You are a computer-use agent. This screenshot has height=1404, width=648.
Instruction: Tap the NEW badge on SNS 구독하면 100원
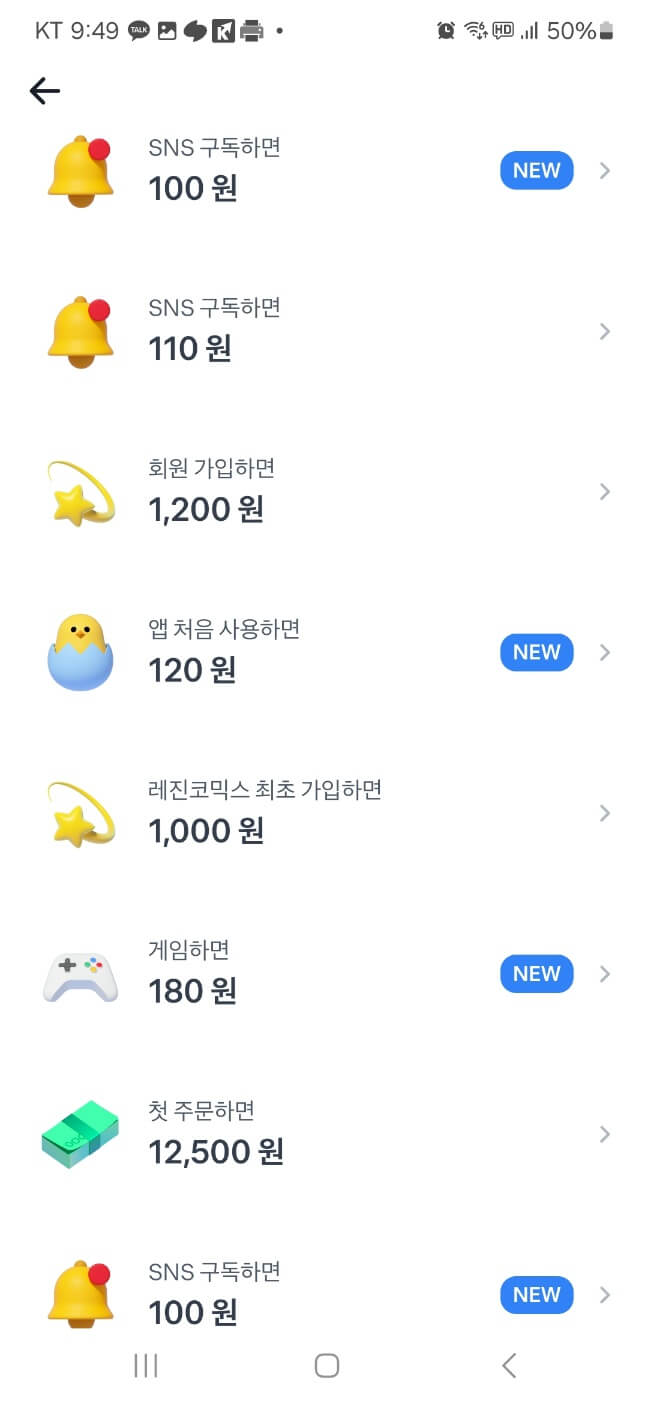point(536,170)
